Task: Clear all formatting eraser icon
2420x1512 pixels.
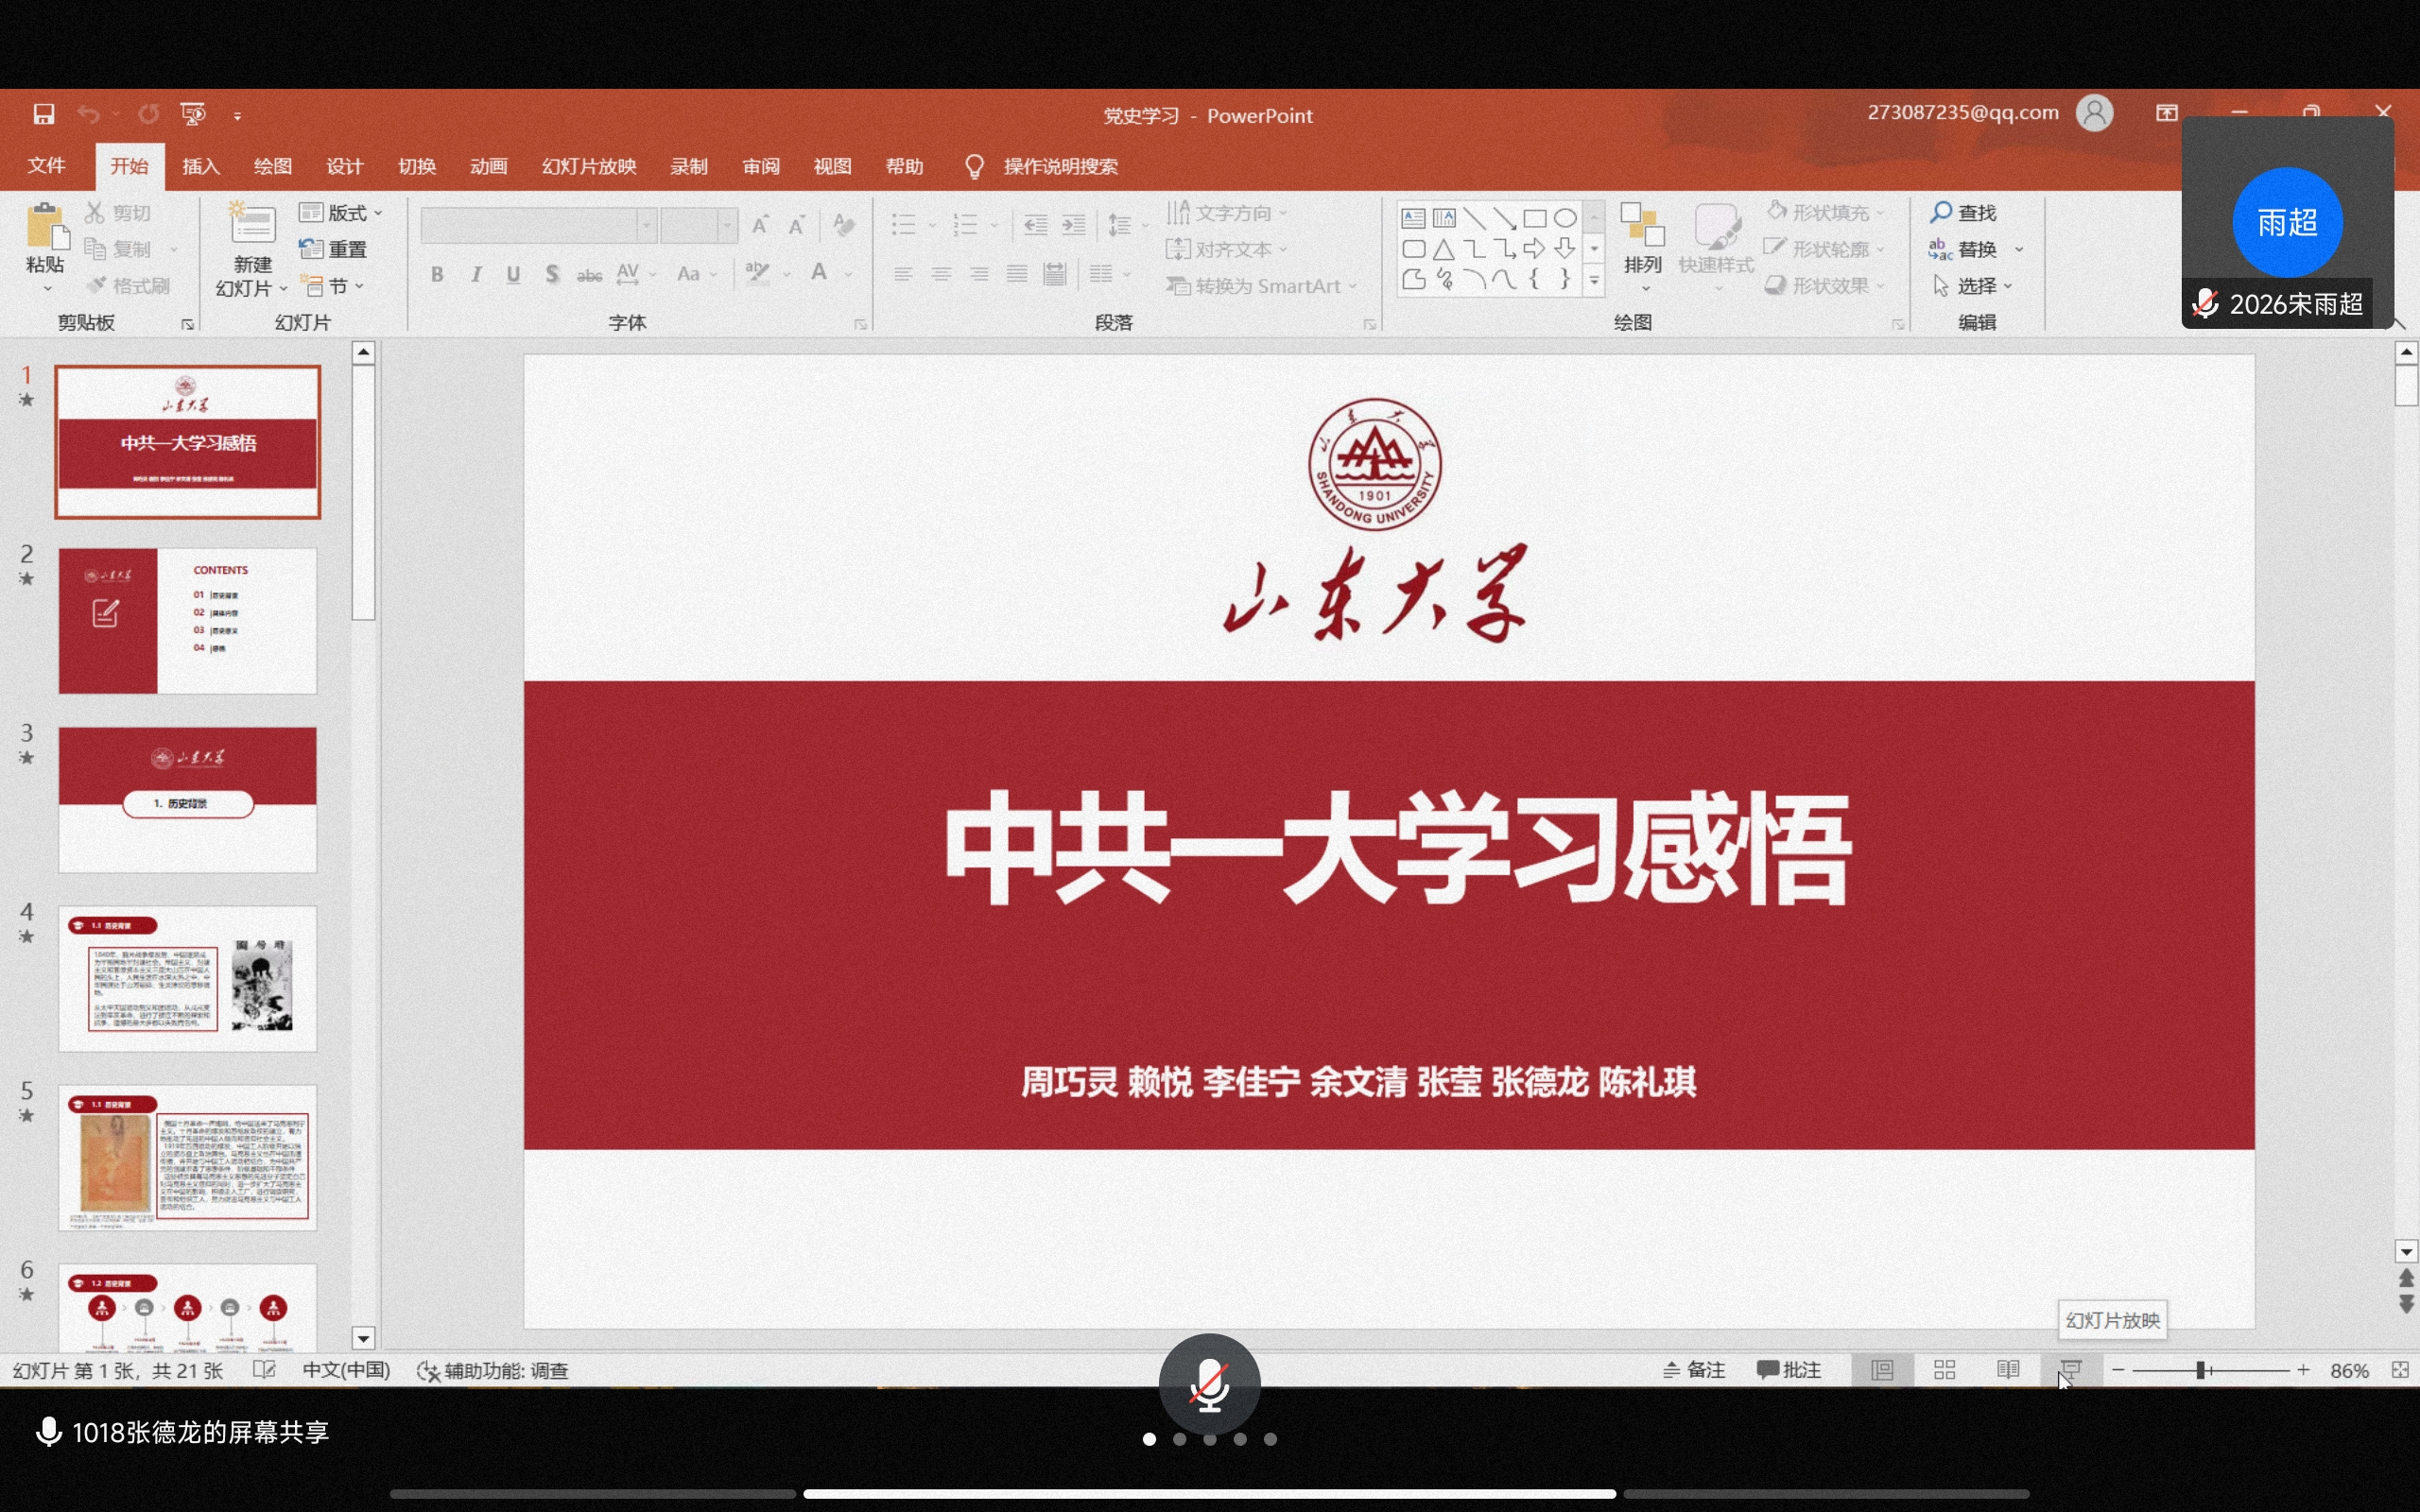Action: point(844,224)
